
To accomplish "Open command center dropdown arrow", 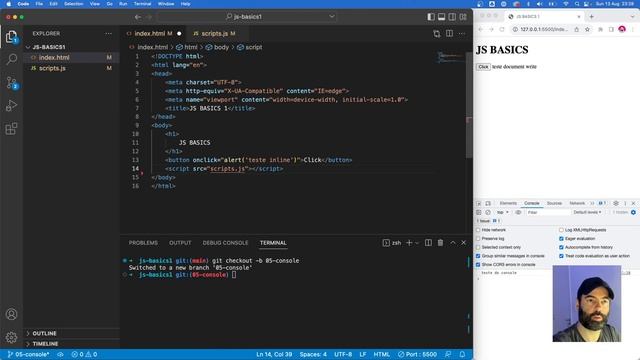I will pos(332,16).
